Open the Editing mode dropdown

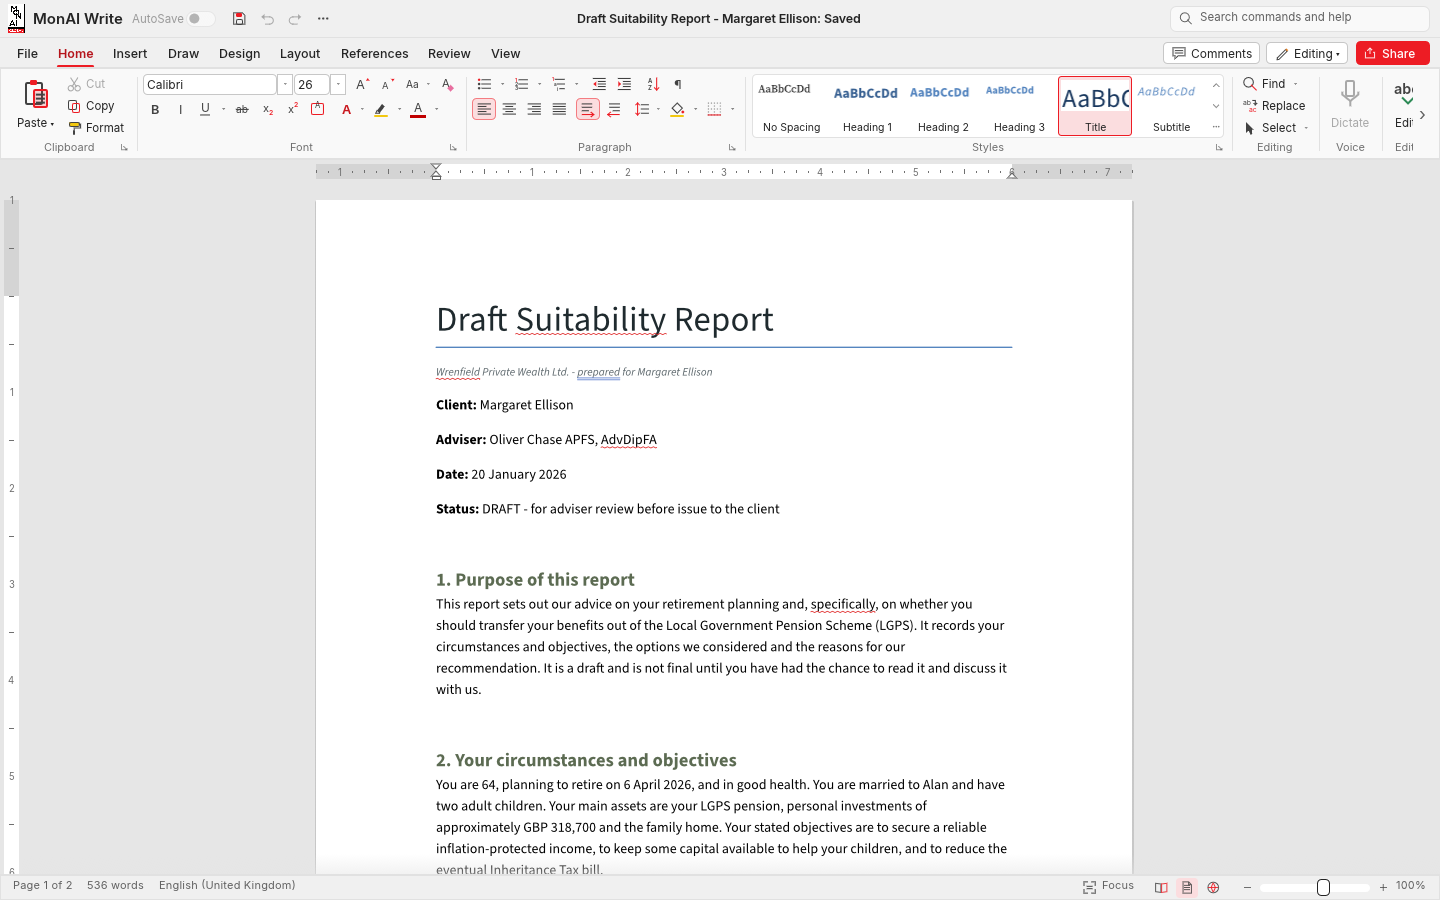(1307, 54)
